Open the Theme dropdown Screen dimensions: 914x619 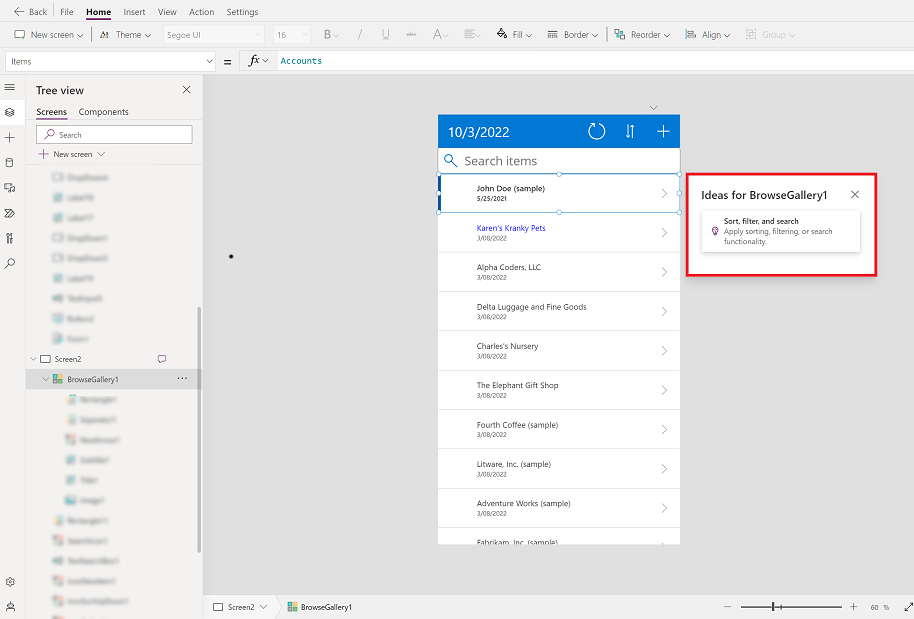(126, 35)
